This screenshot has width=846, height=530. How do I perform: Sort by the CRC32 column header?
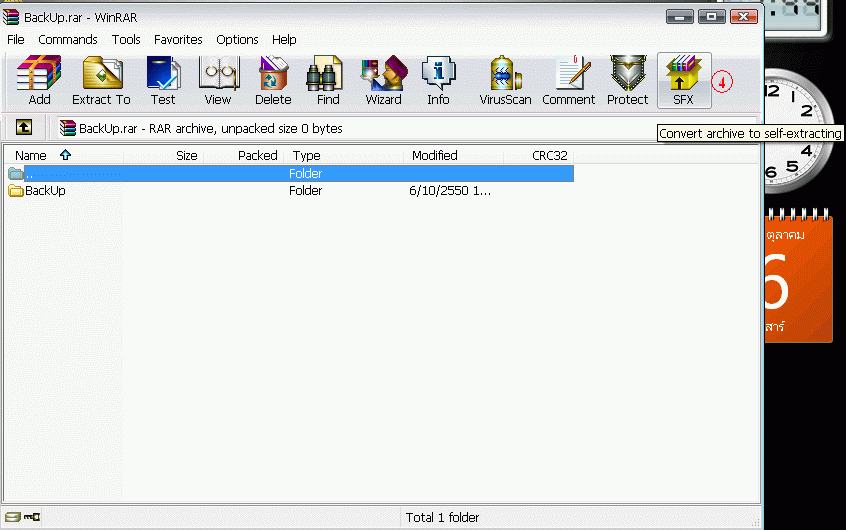click(538, 155)
